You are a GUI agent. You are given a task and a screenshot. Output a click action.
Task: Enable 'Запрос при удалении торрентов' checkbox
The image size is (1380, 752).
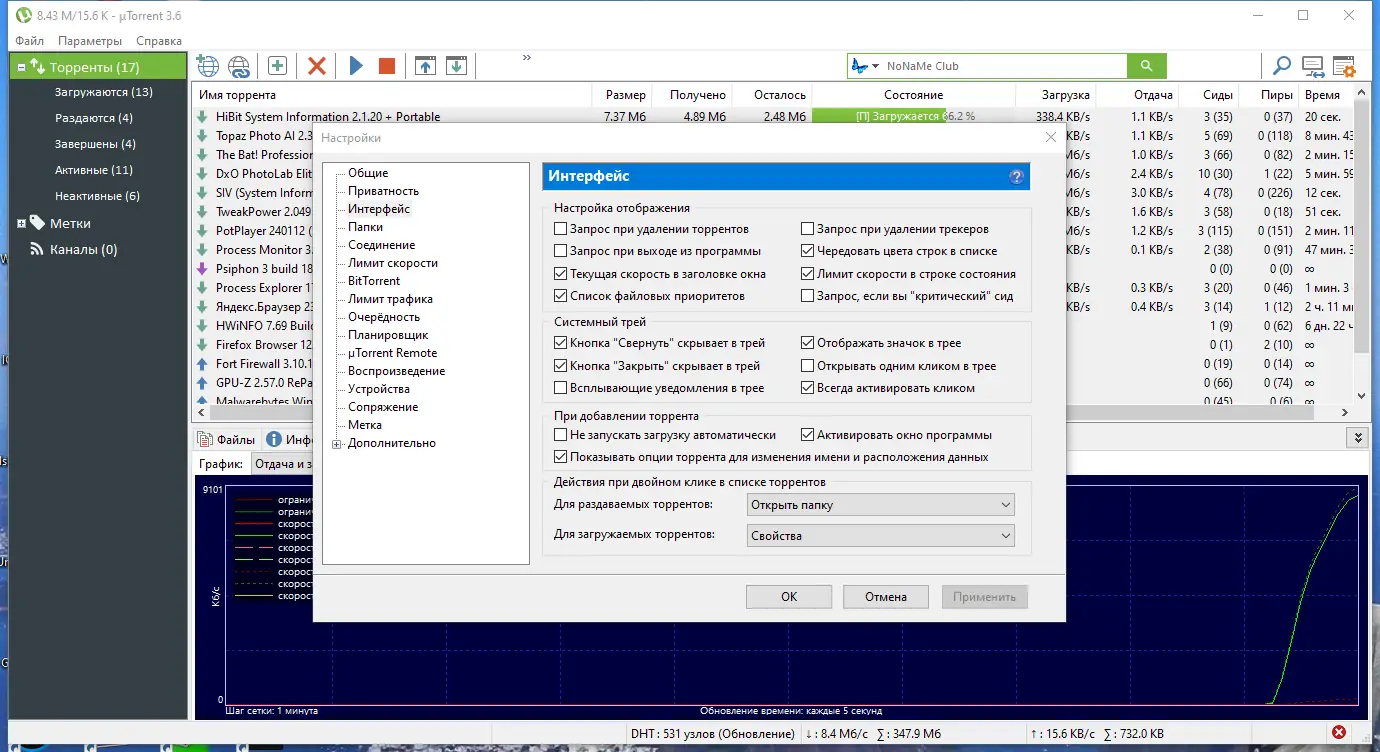[x=561, y=228]
